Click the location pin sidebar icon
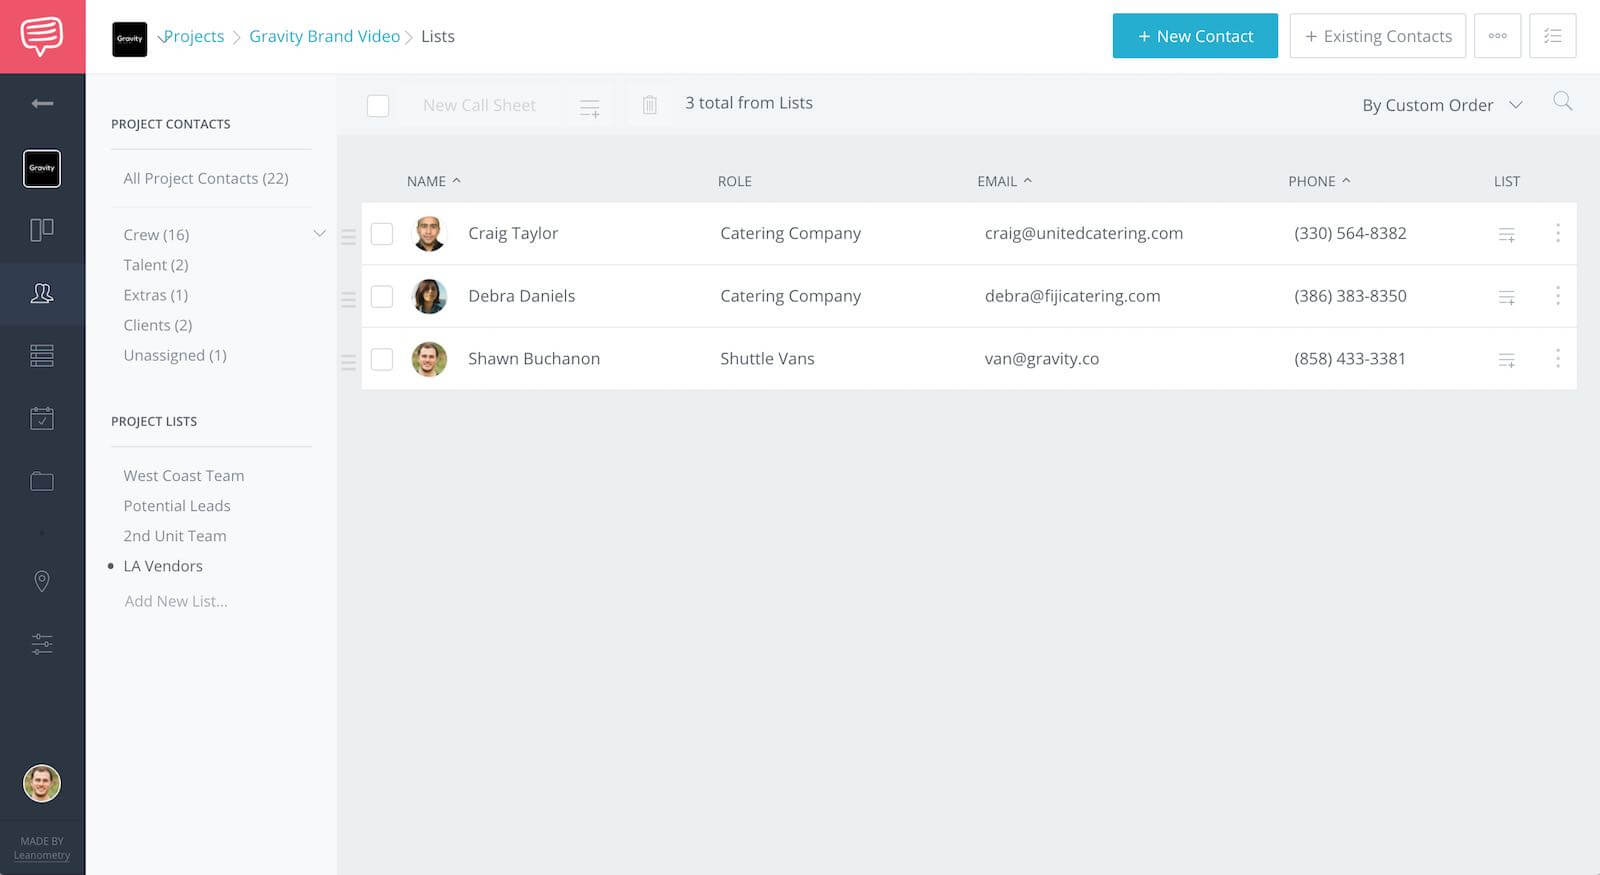The image size is (1600, 875). click(42, 581)
